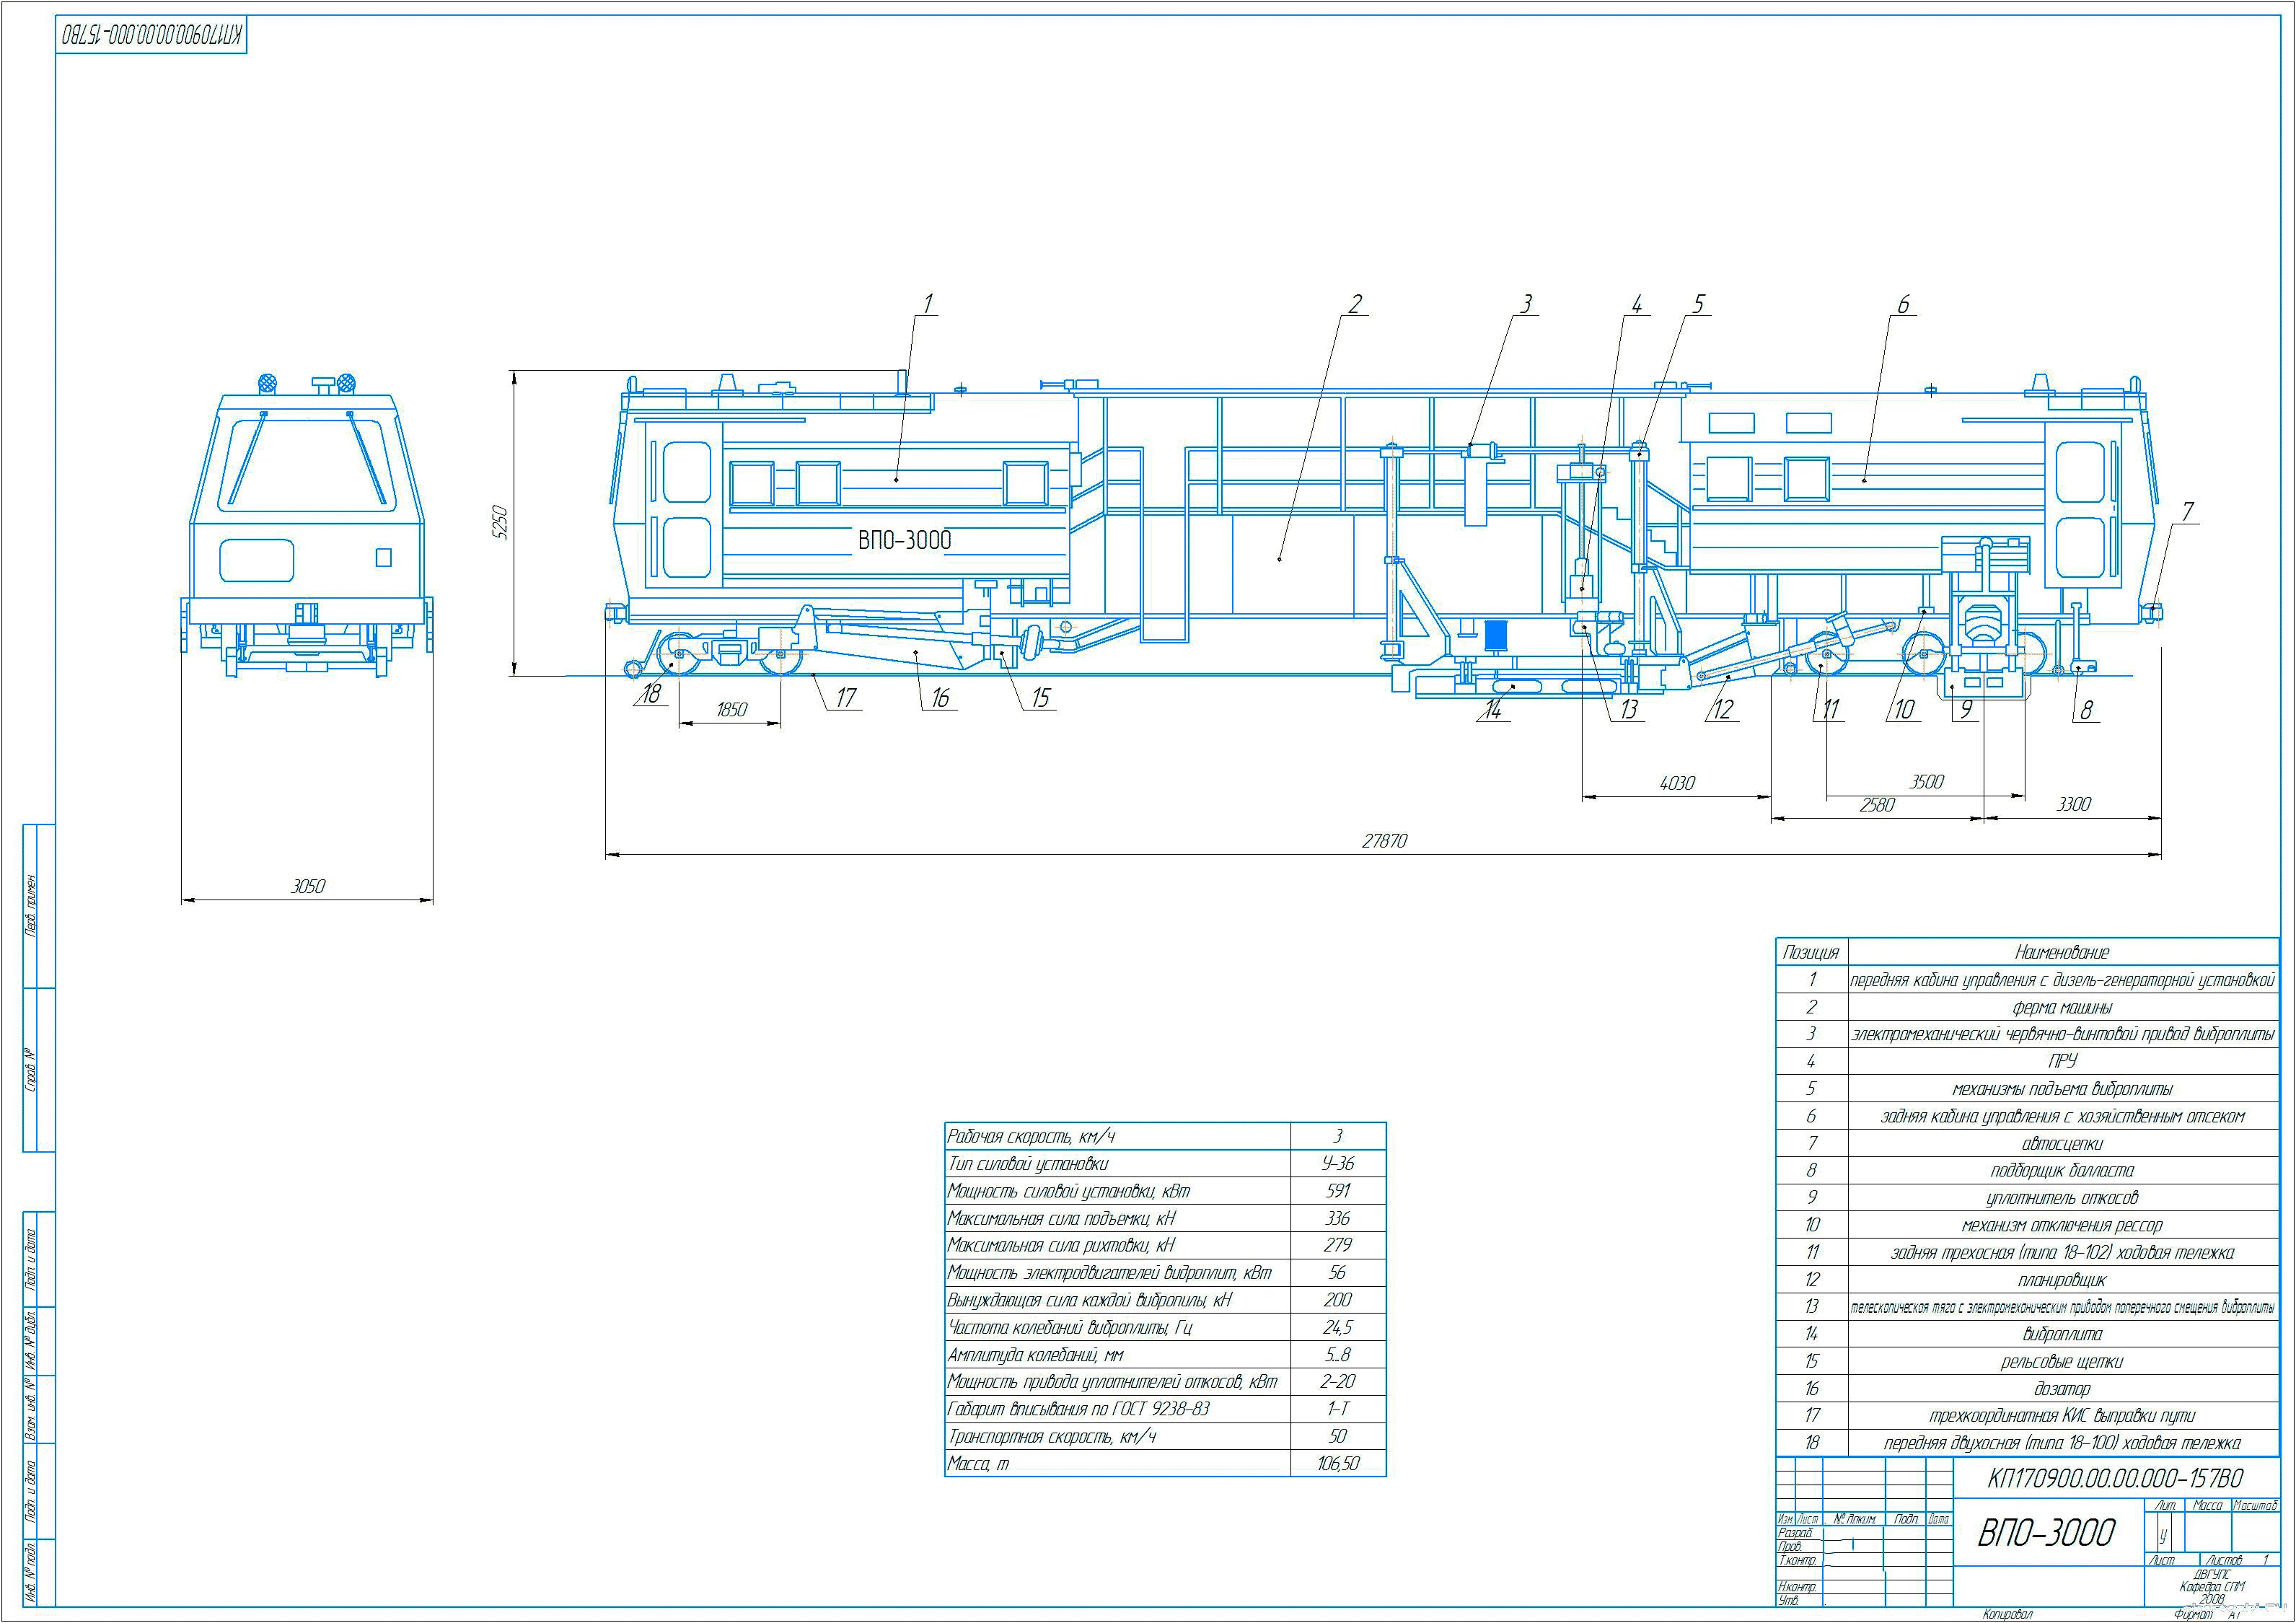Select 'Мощность силовой установки, кВт' label
The height and width of the screenshot is (1623, 2296).
coord(1069,1191)
